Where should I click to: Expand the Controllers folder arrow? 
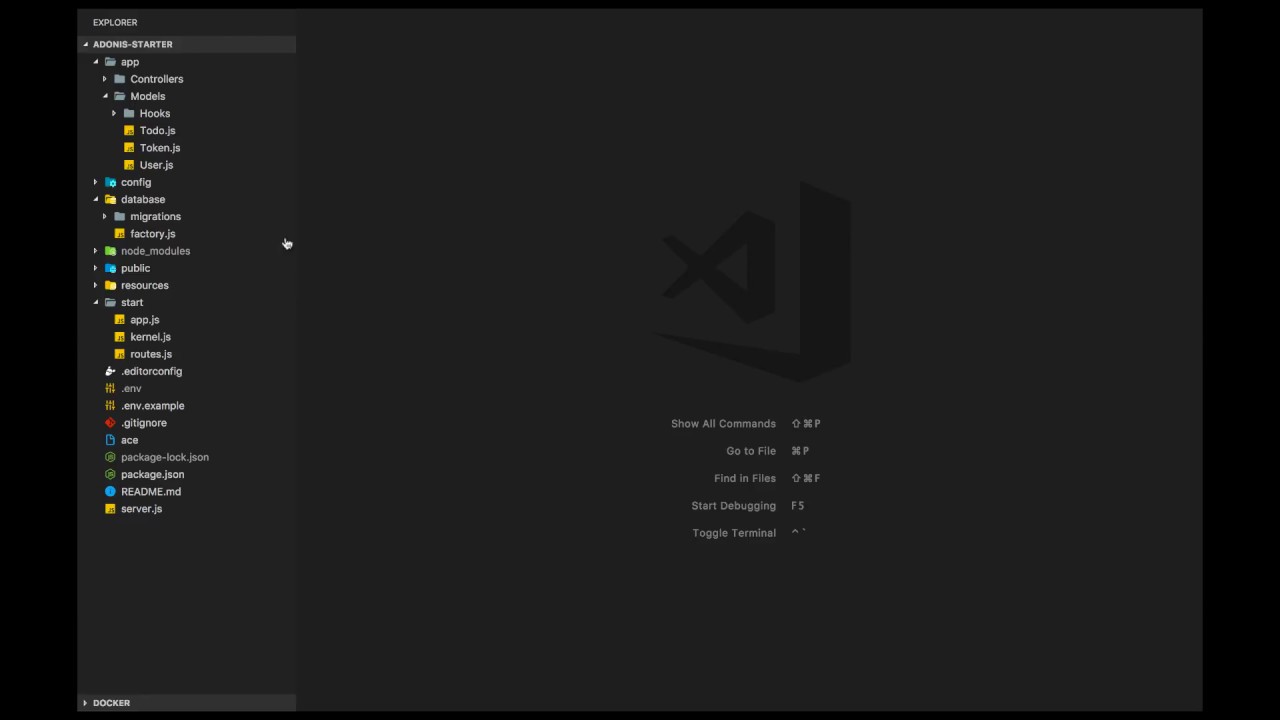tap(105, 79)
